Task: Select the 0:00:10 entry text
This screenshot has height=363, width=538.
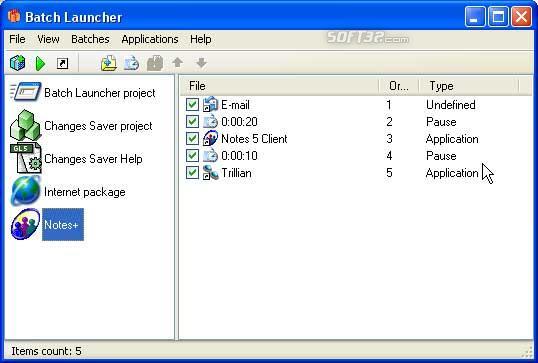Action: pyautogui.click(x=239, y=156)
